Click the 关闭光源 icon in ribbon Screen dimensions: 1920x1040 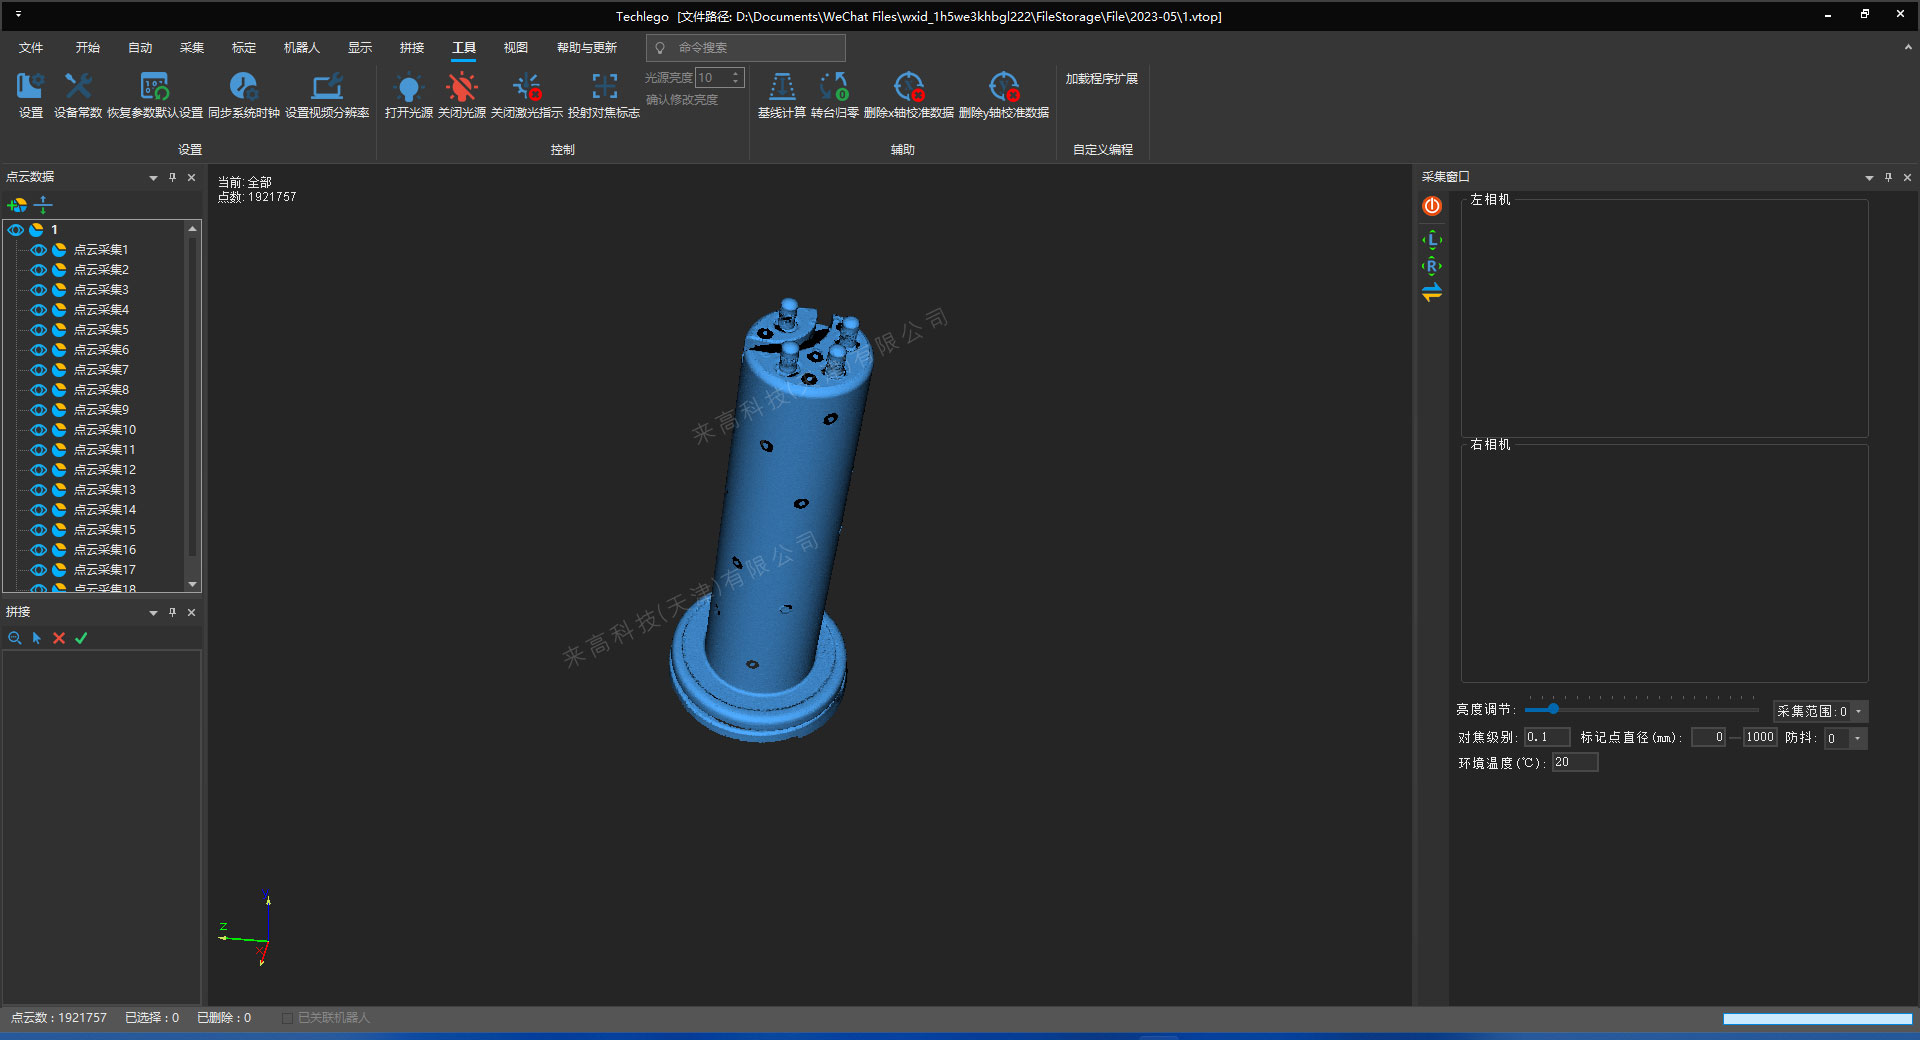(x=461, y=88)
